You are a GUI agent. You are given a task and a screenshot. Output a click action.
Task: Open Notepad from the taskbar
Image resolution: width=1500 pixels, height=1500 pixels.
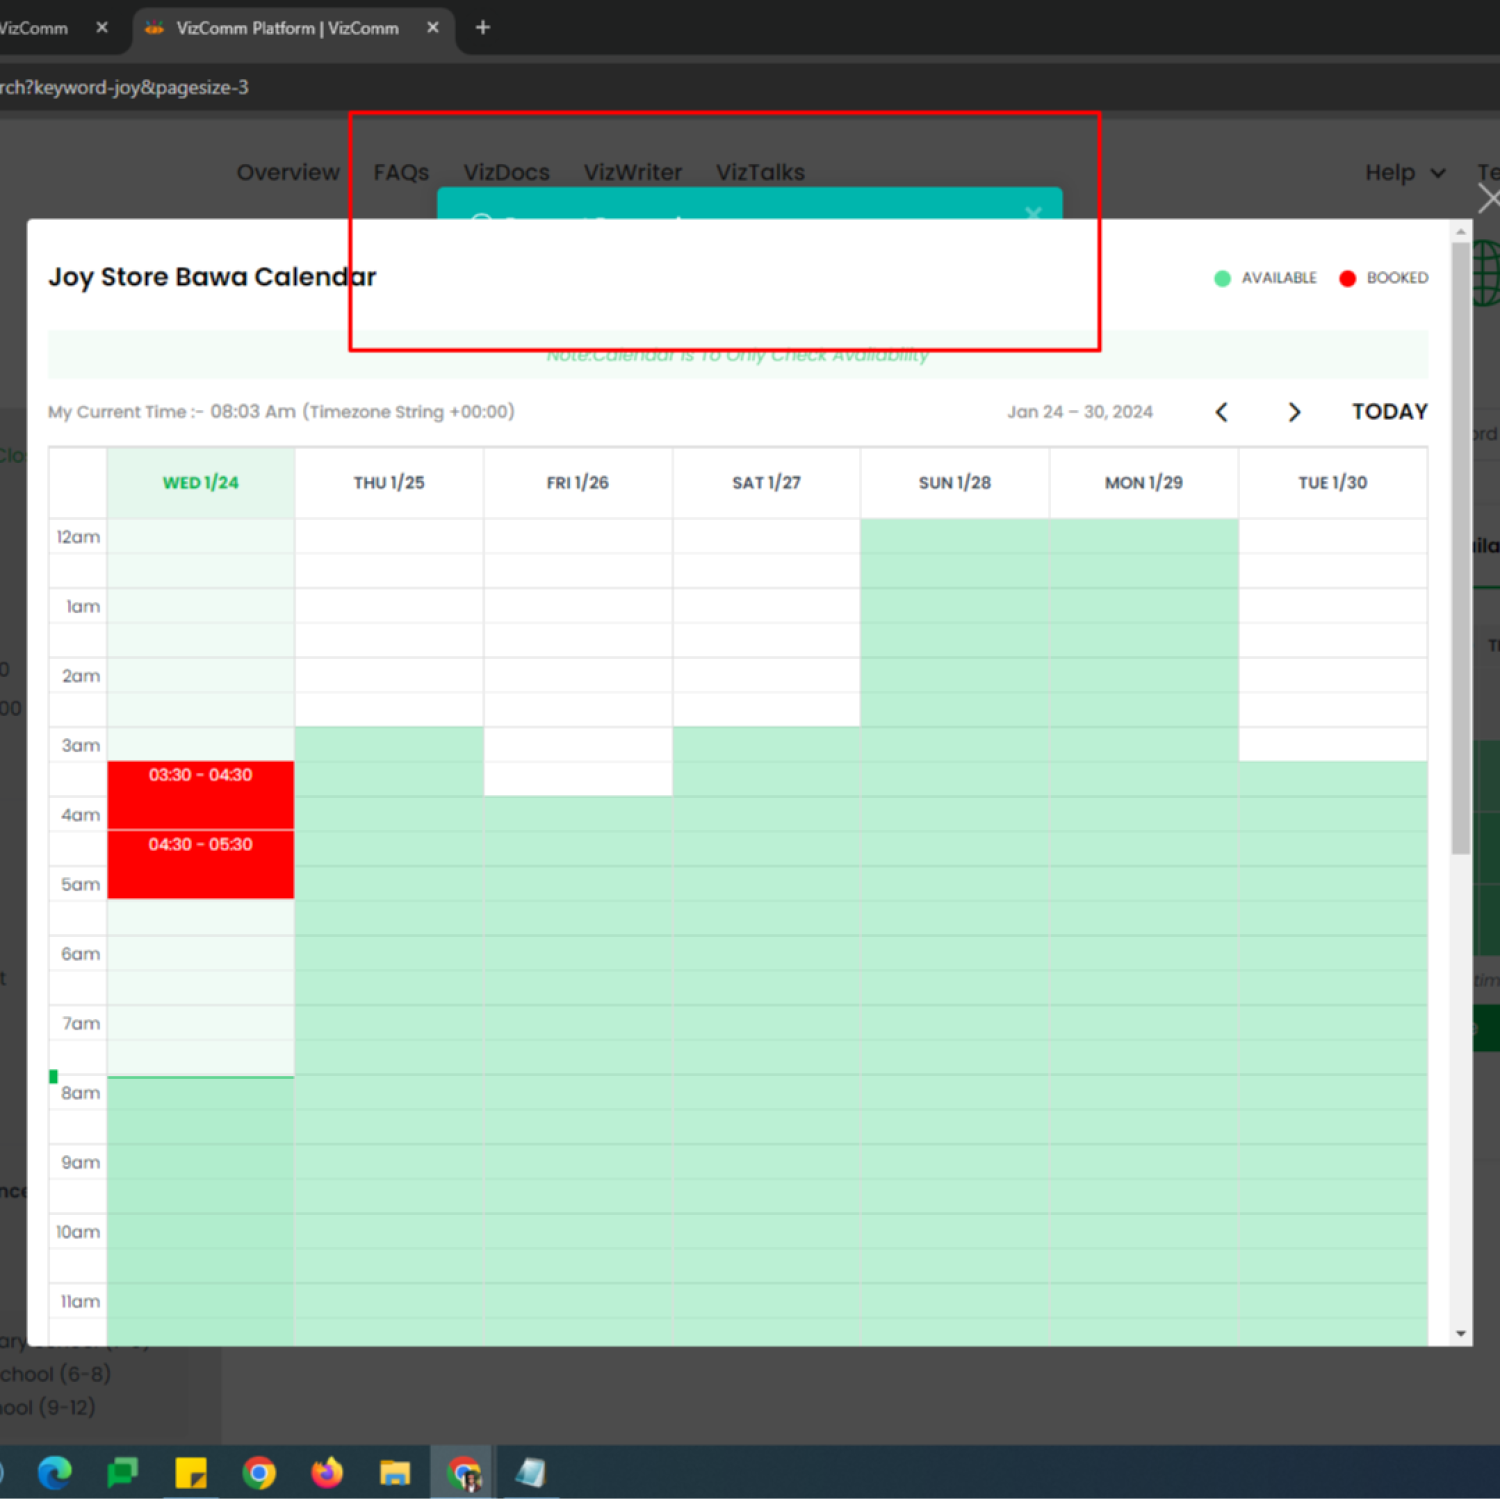531,1473
